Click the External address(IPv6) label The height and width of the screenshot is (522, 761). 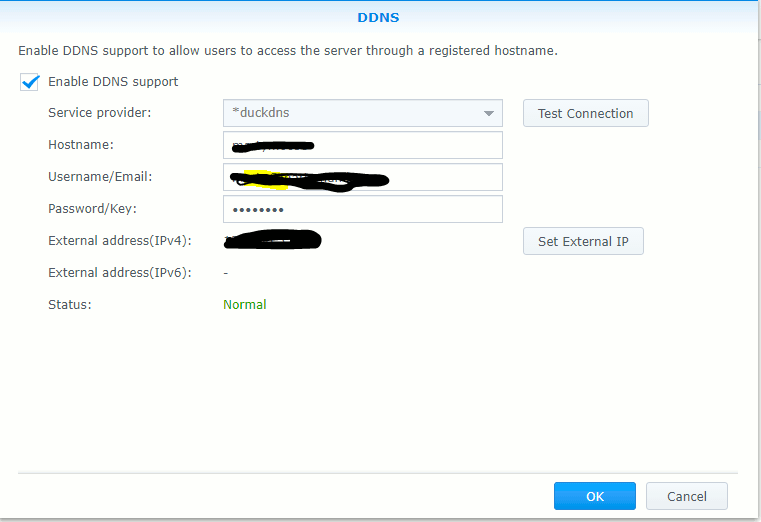click(x=119, y=272)
